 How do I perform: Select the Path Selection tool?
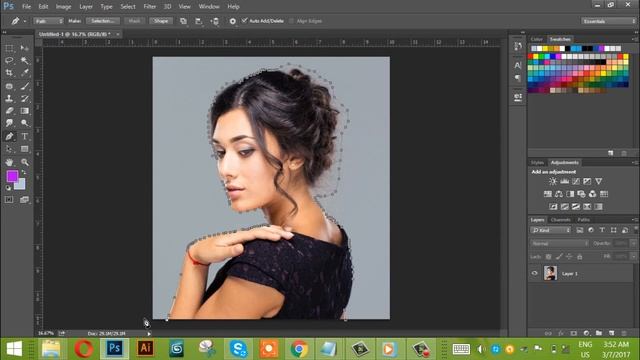pyautogui.click(x=9, y=149)
